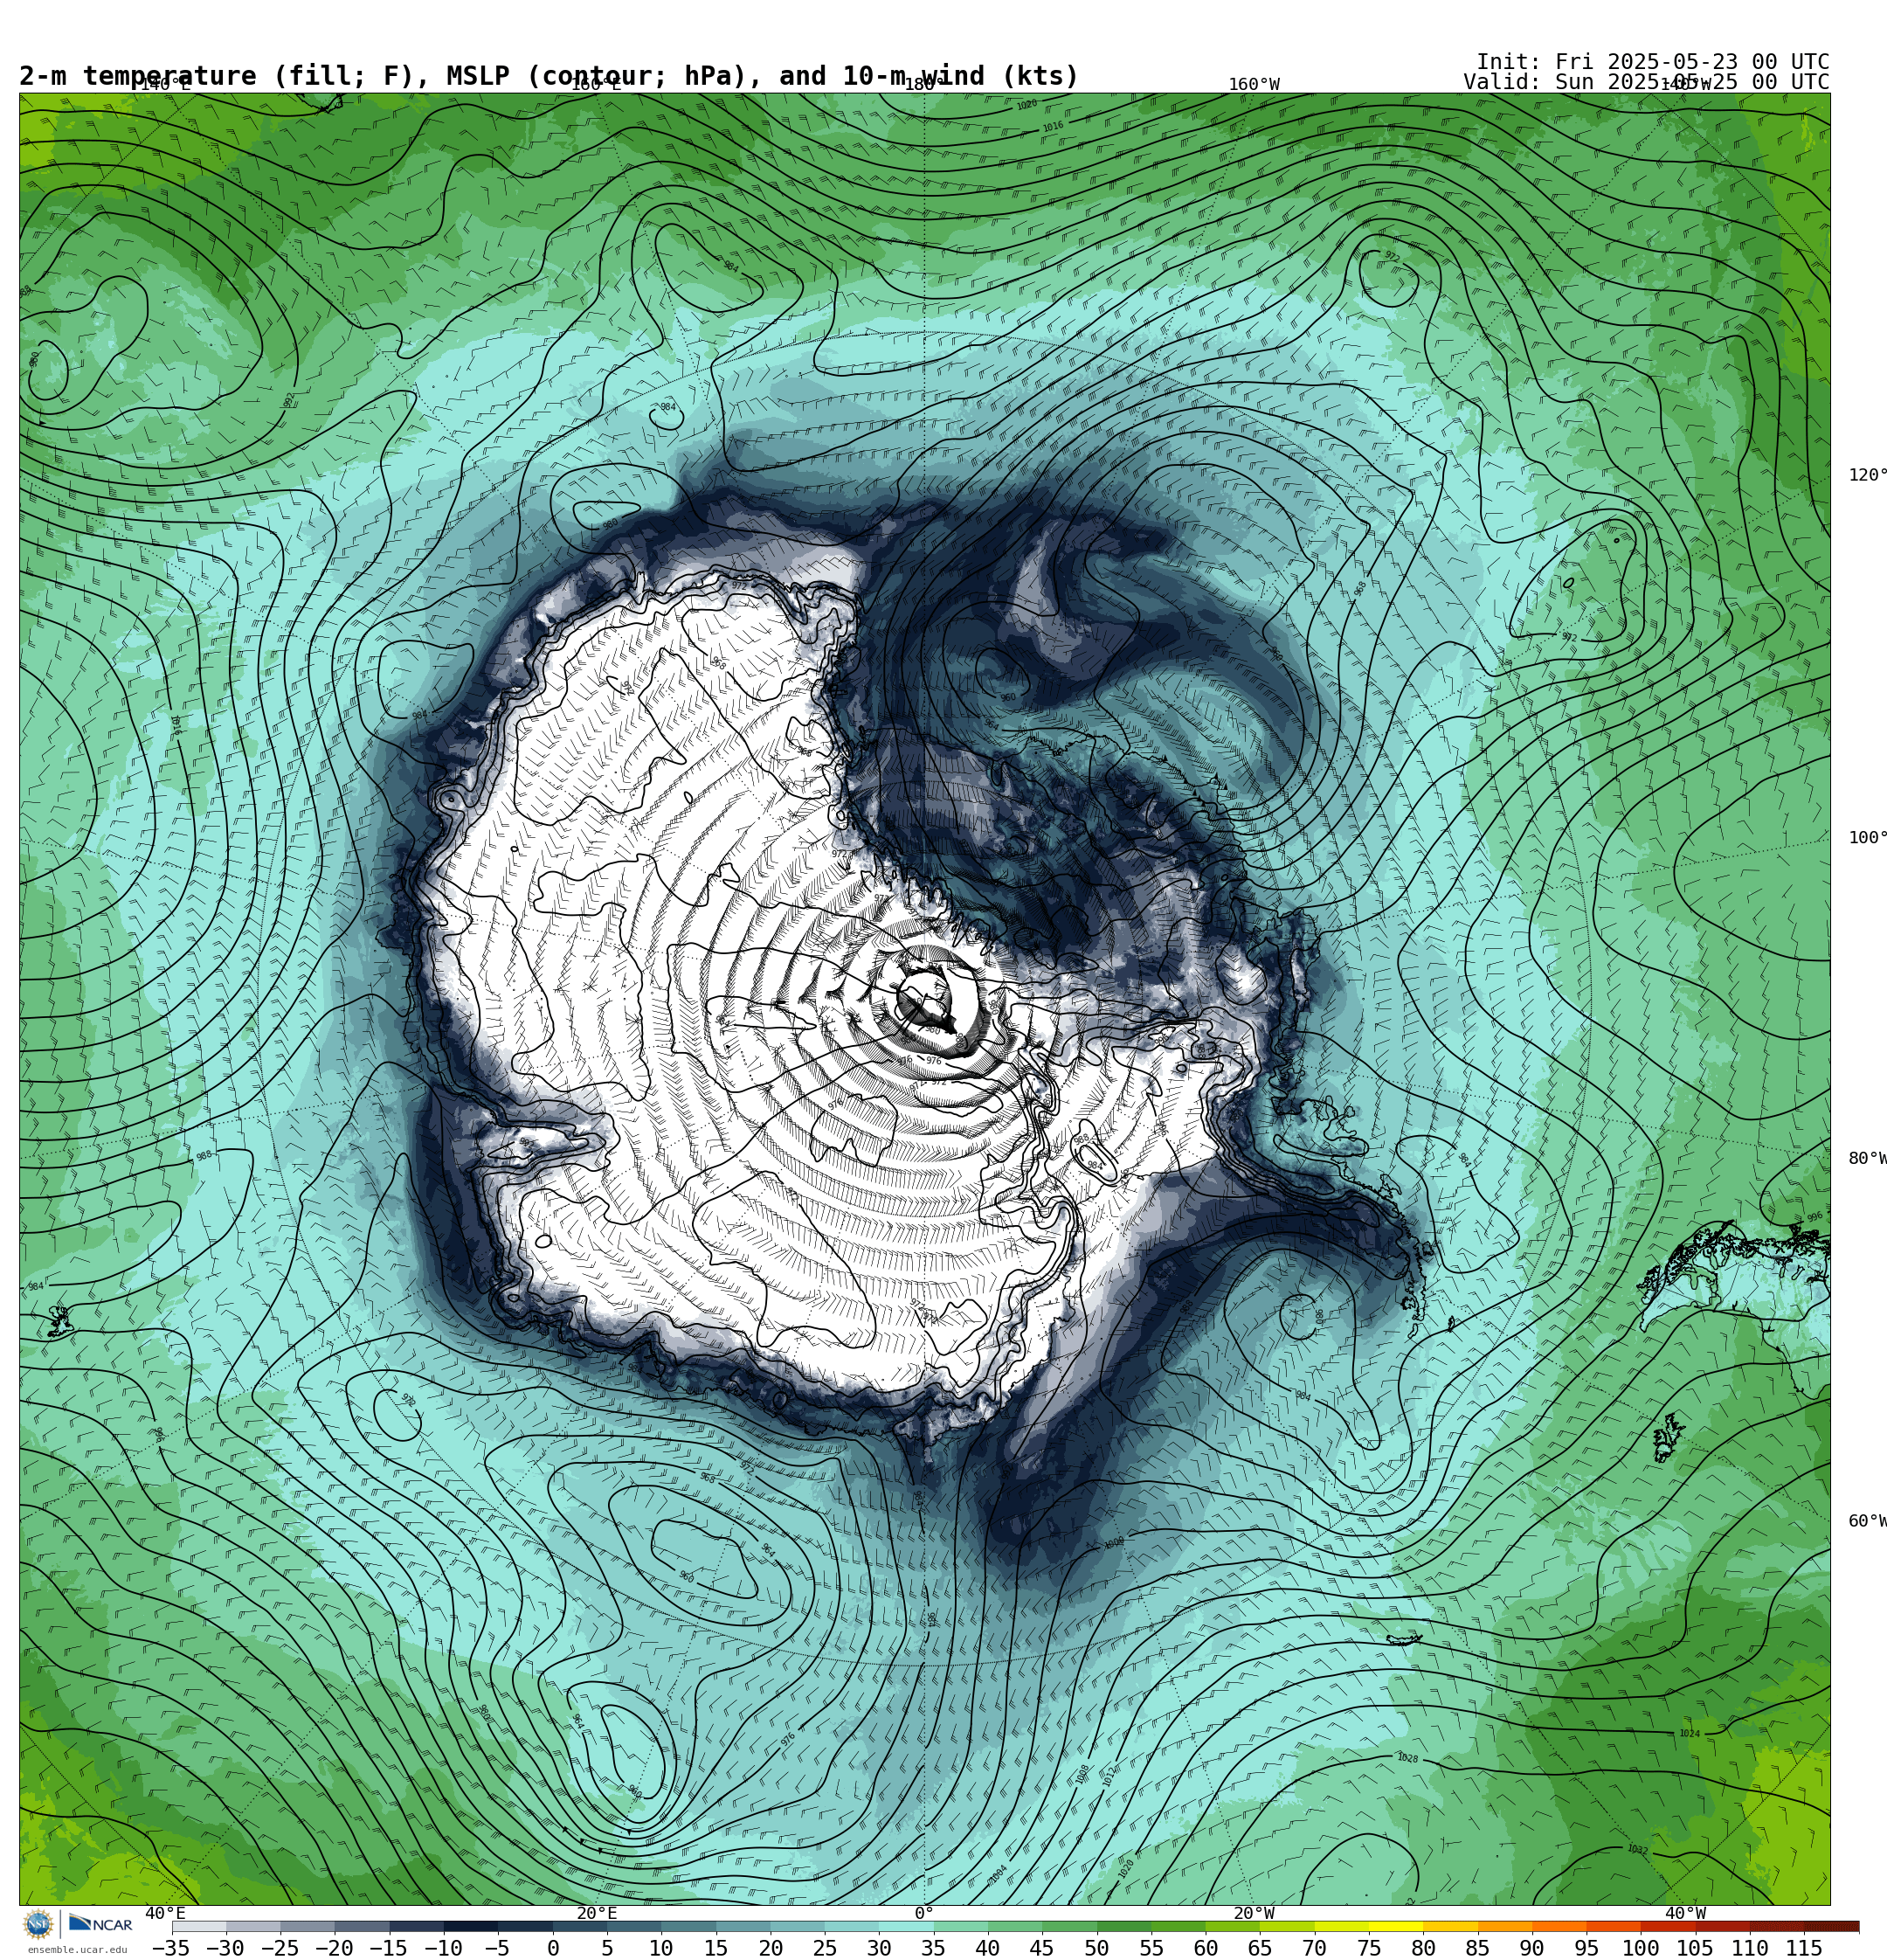Click the 40°E longitude label at bottom

[x=165, y=1913]
